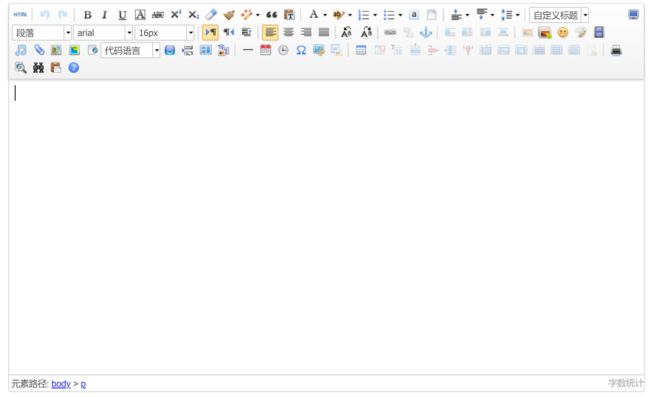Expand ordered list style options
The image size is (650, 397).
pos(375,15)
